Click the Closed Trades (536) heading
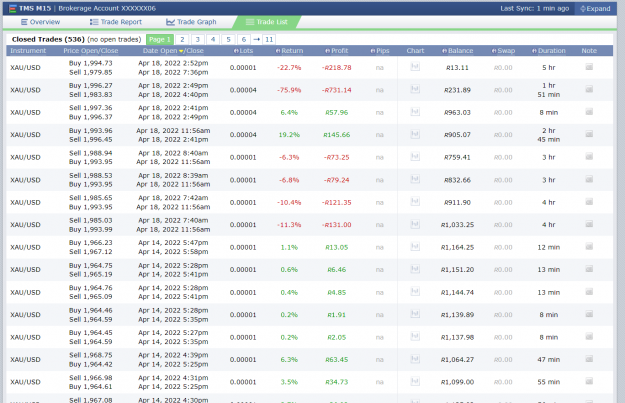The image size is (625, 403). (x=48, y=39)
